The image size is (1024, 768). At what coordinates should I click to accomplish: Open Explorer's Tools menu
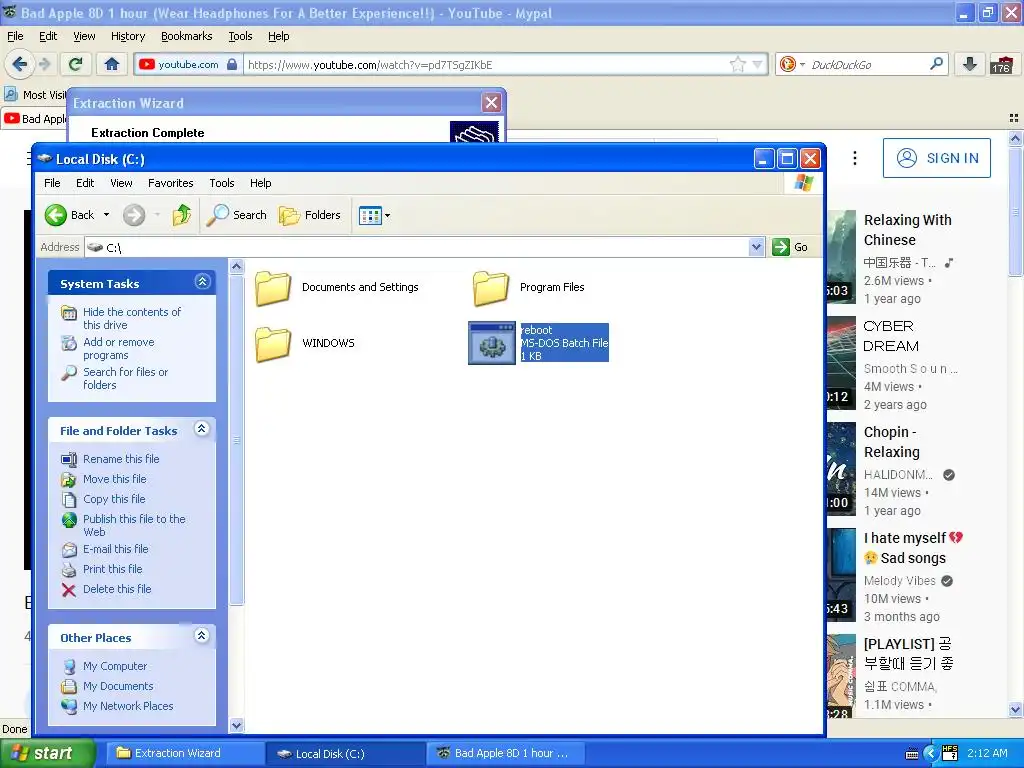pos(221,183)
